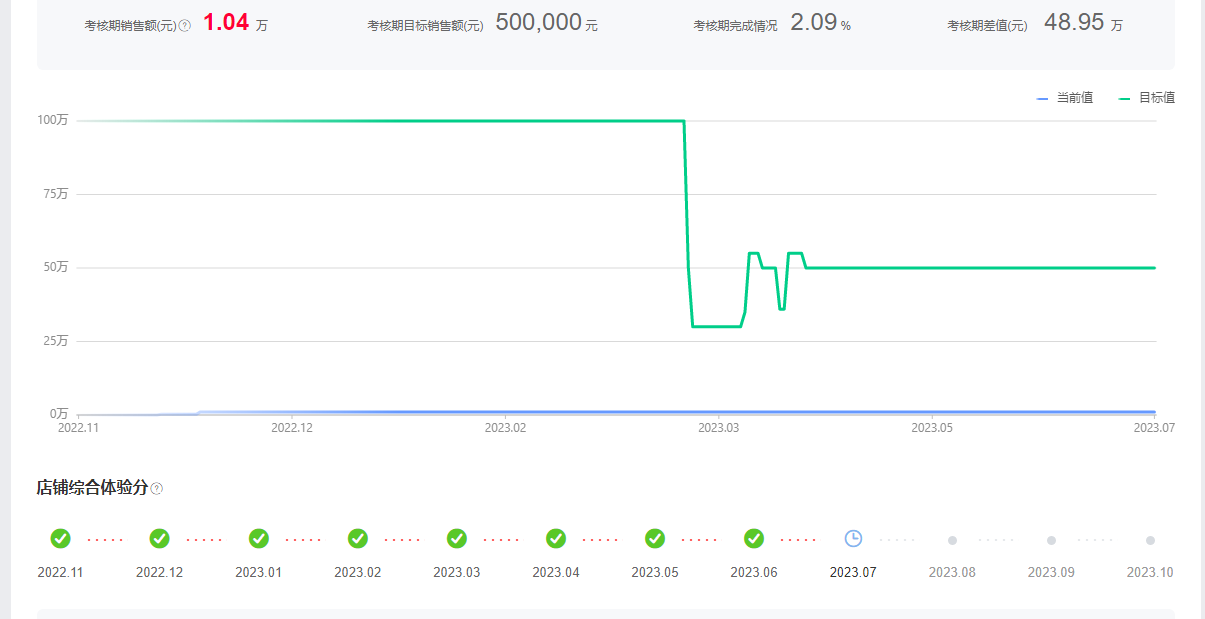1205x619 pixels.
Task: Click the green checkmark above 2023.01
Action: tap(258, 538)
